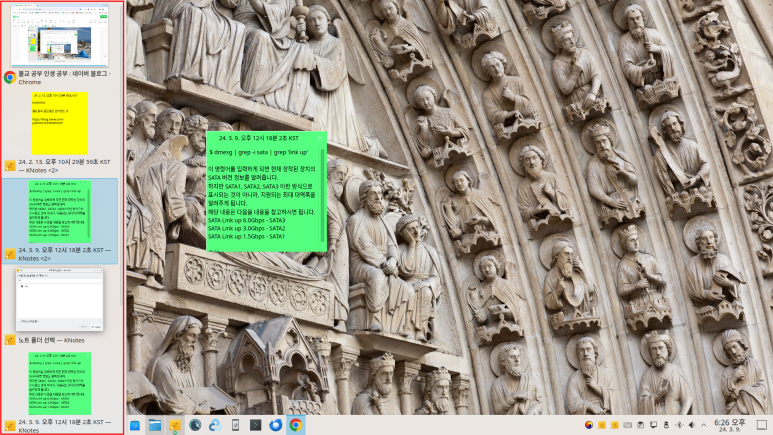Viewport: 773px width, 435px height.
Task: Click the line 'SATA Link up 6.0Gbps - SATA3'
Action: pos(246,220)
